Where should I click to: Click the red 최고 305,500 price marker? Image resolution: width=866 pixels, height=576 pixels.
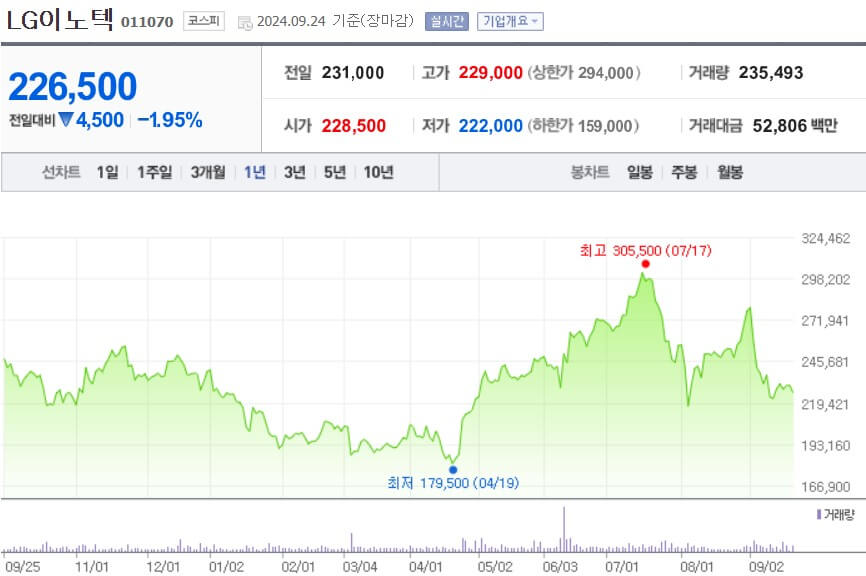click(645, 261)
